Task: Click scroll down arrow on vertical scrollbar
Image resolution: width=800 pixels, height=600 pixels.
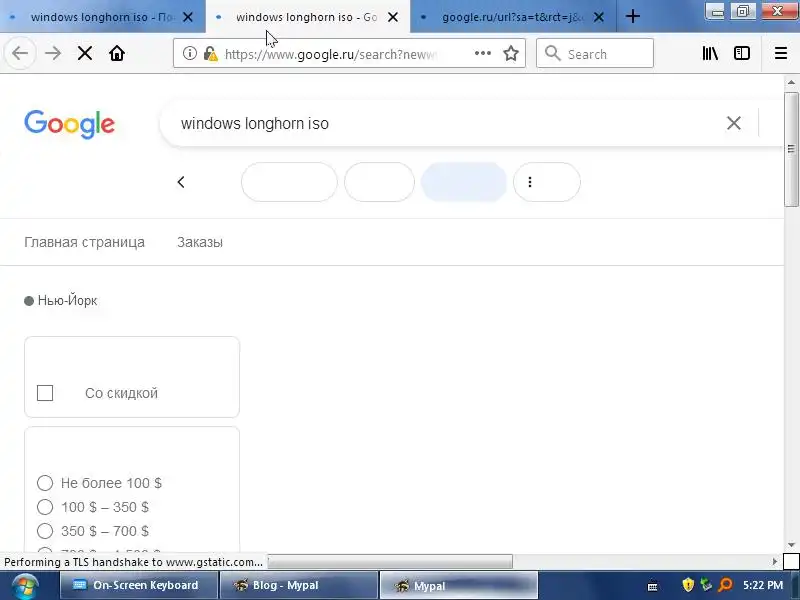Action: click(791, 545)
